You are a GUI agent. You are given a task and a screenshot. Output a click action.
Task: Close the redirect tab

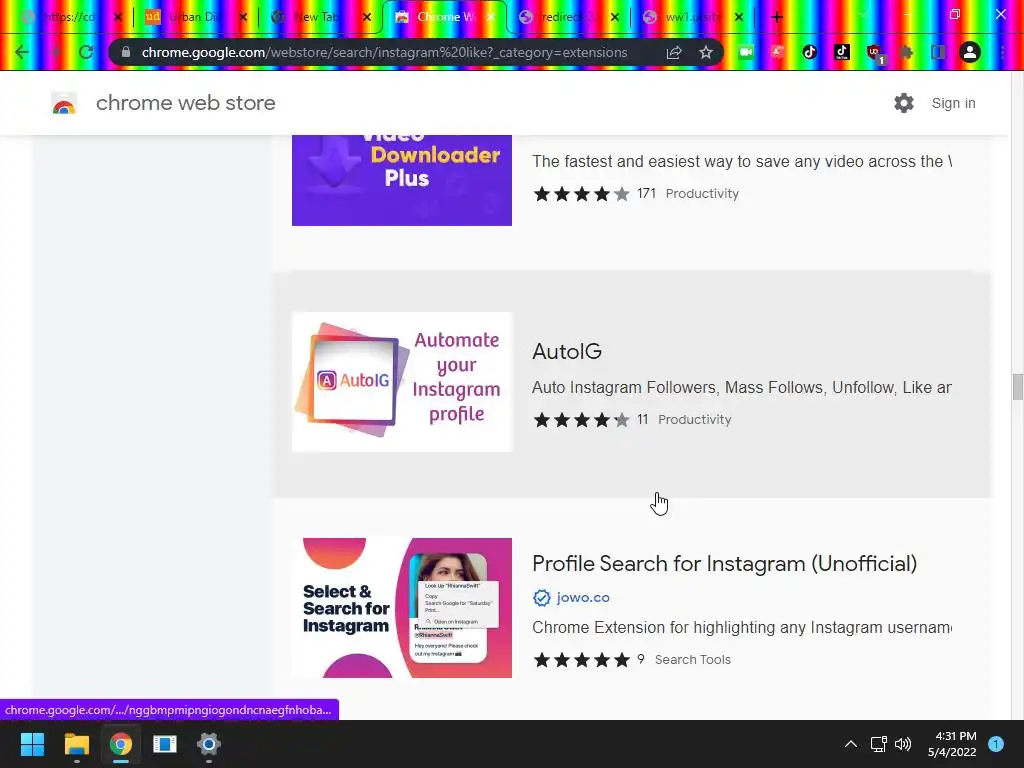(615, 17)
